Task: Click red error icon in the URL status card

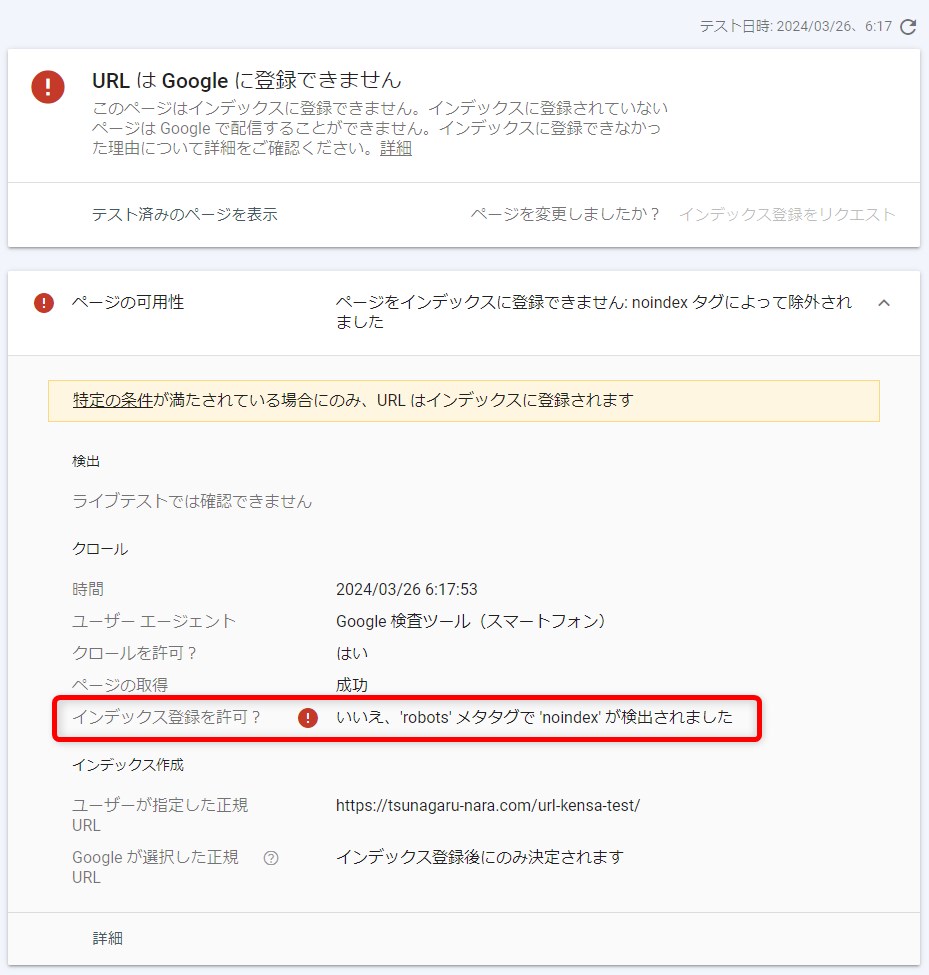Action: click(x=48, y=87)
